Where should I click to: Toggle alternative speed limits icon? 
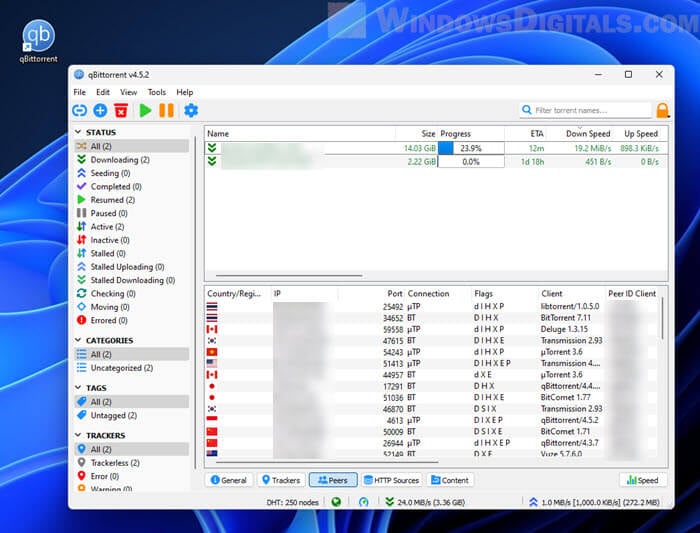[364, 502]
